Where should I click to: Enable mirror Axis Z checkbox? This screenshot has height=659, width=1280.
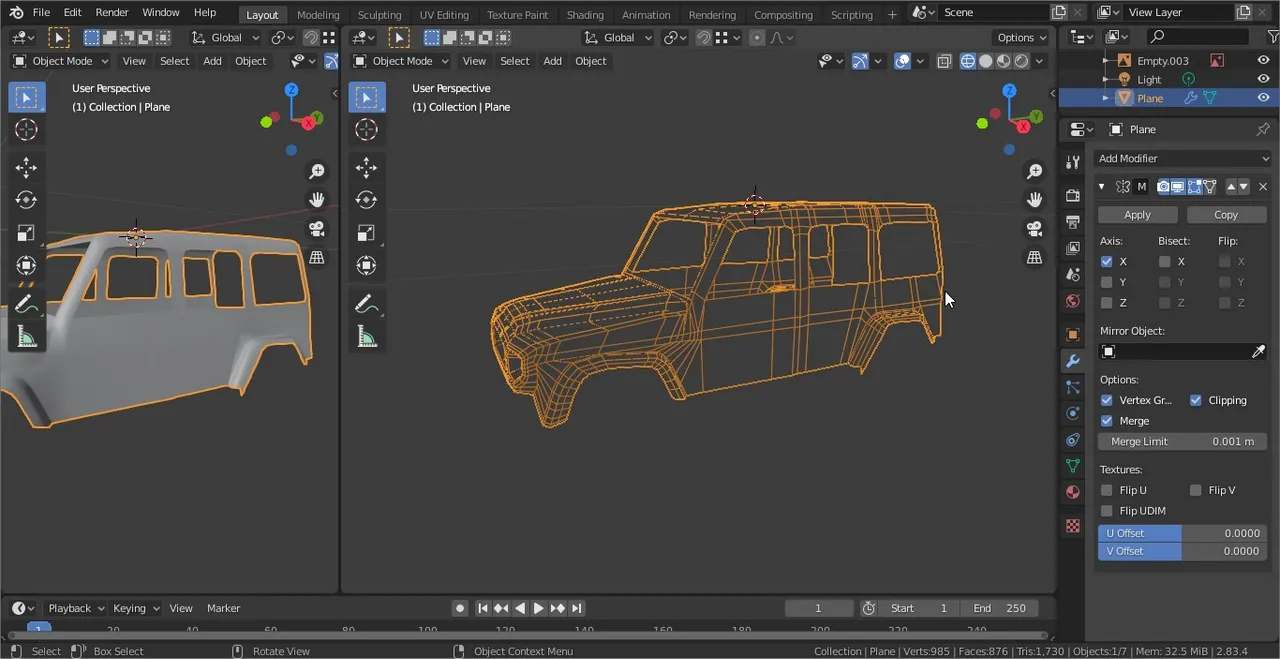click(x=1106, y=302)
